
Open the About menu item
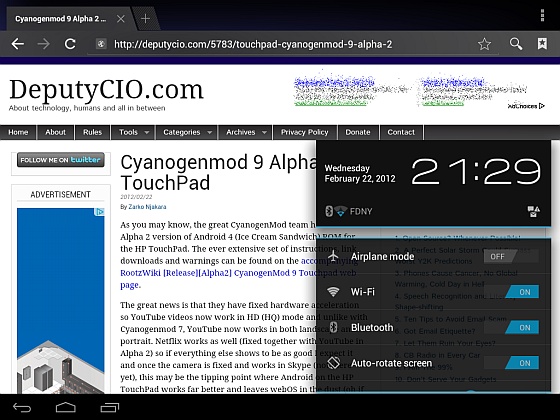tap(55, 132)
